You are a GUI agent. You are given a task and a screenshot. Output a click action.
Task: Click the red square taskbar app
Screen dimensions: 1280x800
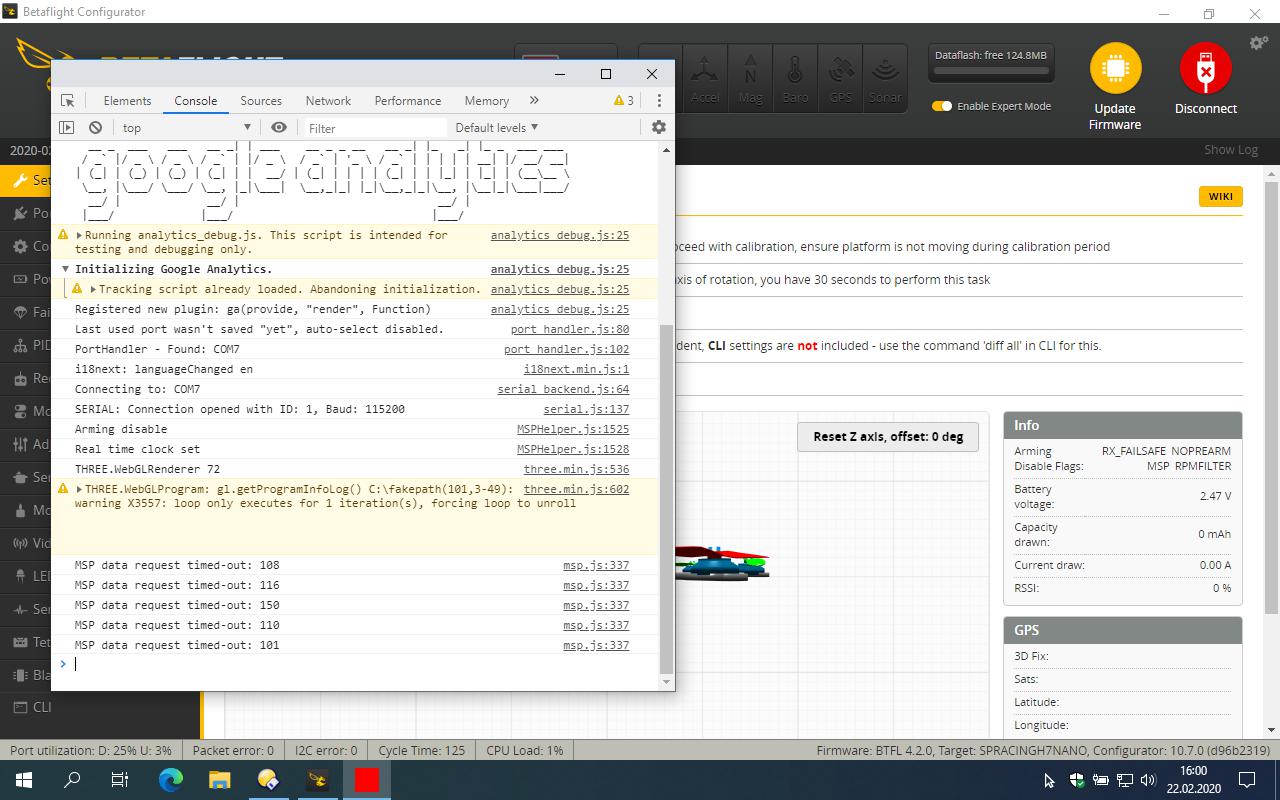[367, 780]
